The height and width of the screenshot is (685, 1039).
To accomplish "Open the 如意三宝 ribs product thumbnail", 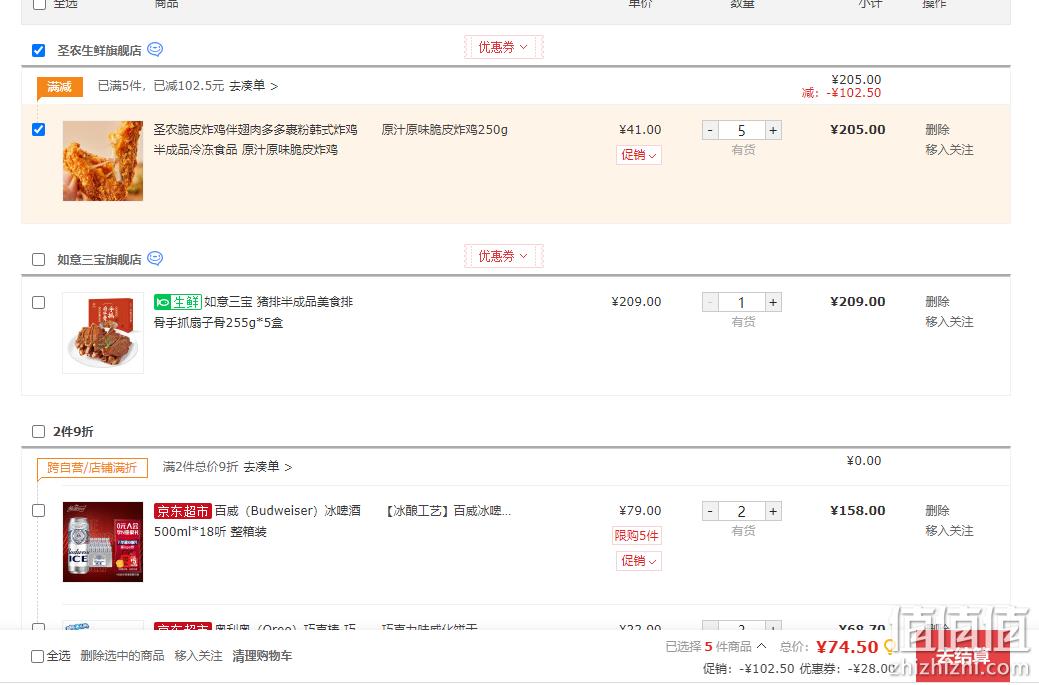I will tap(103, 333).
